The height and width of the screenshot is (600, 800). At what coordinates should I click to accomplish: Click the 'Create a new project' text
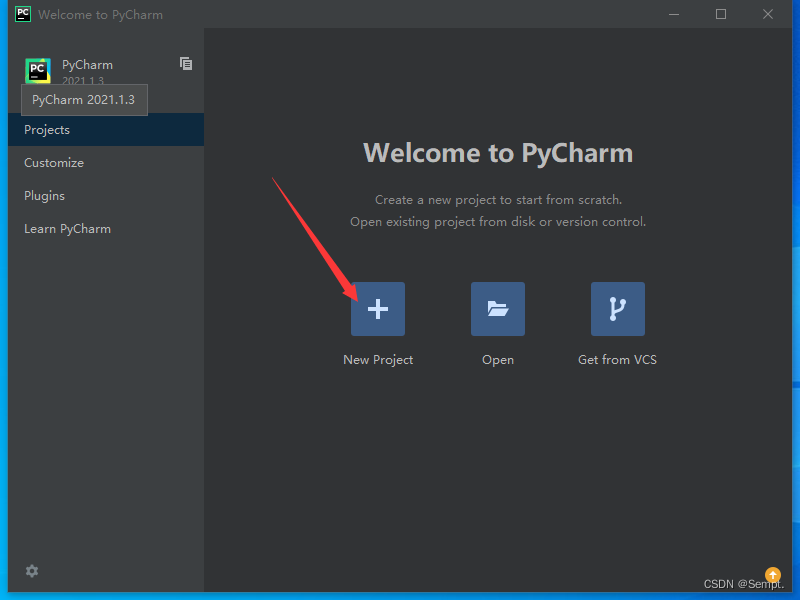tap(498, 200)
